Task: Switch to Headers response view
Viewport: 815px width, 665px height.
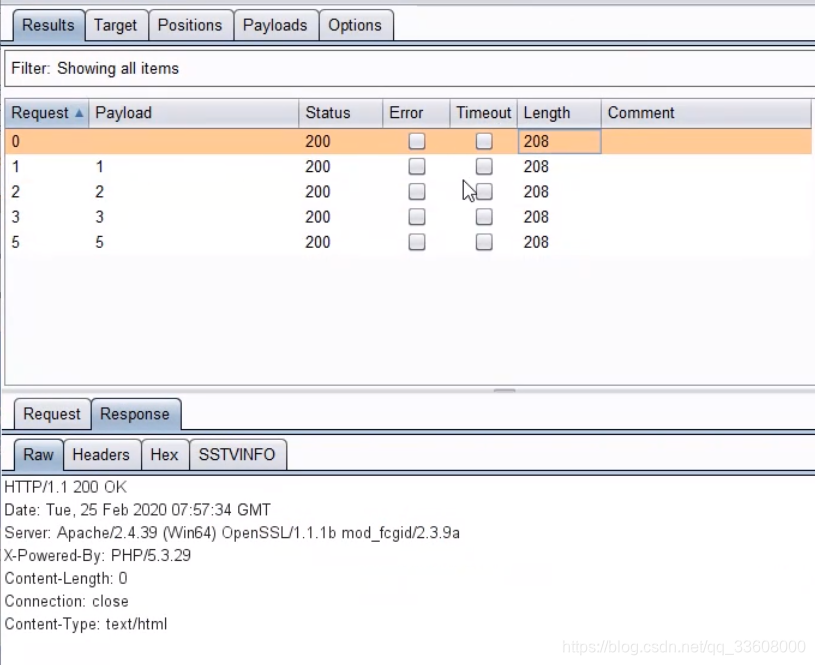Action: 101,454
